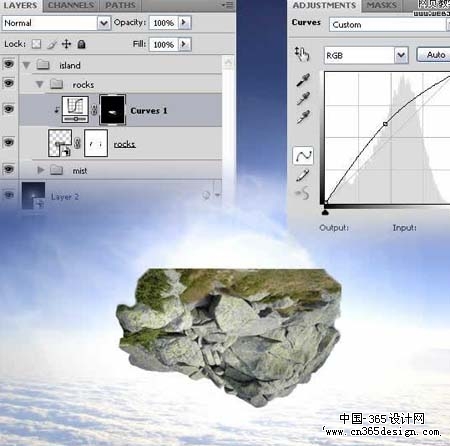Hide the Curves 1 layer

[9, 109]
